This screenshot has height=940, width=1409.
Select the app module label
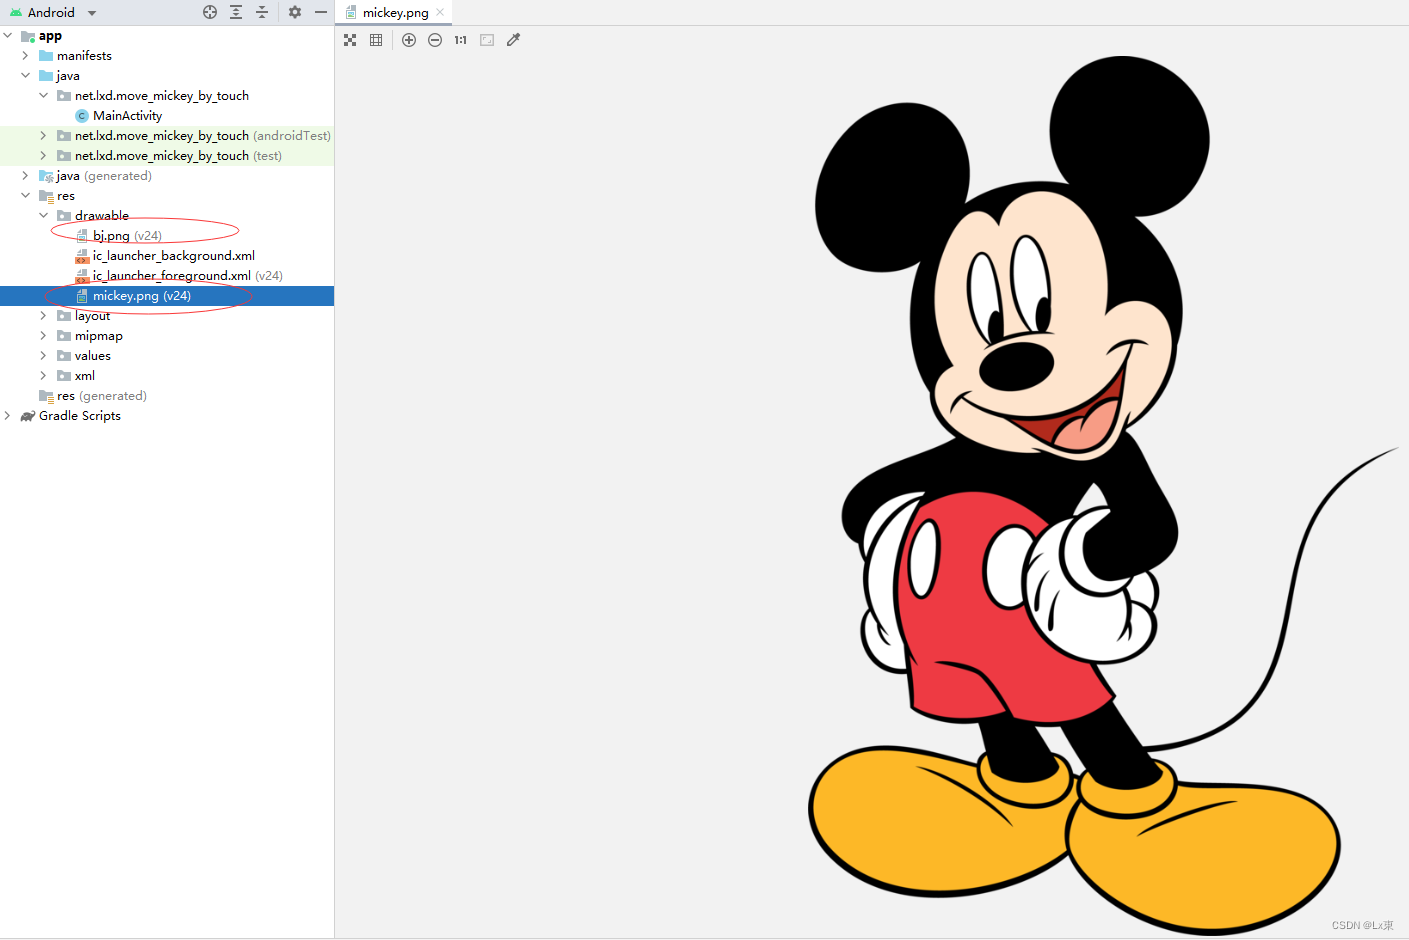50,36
